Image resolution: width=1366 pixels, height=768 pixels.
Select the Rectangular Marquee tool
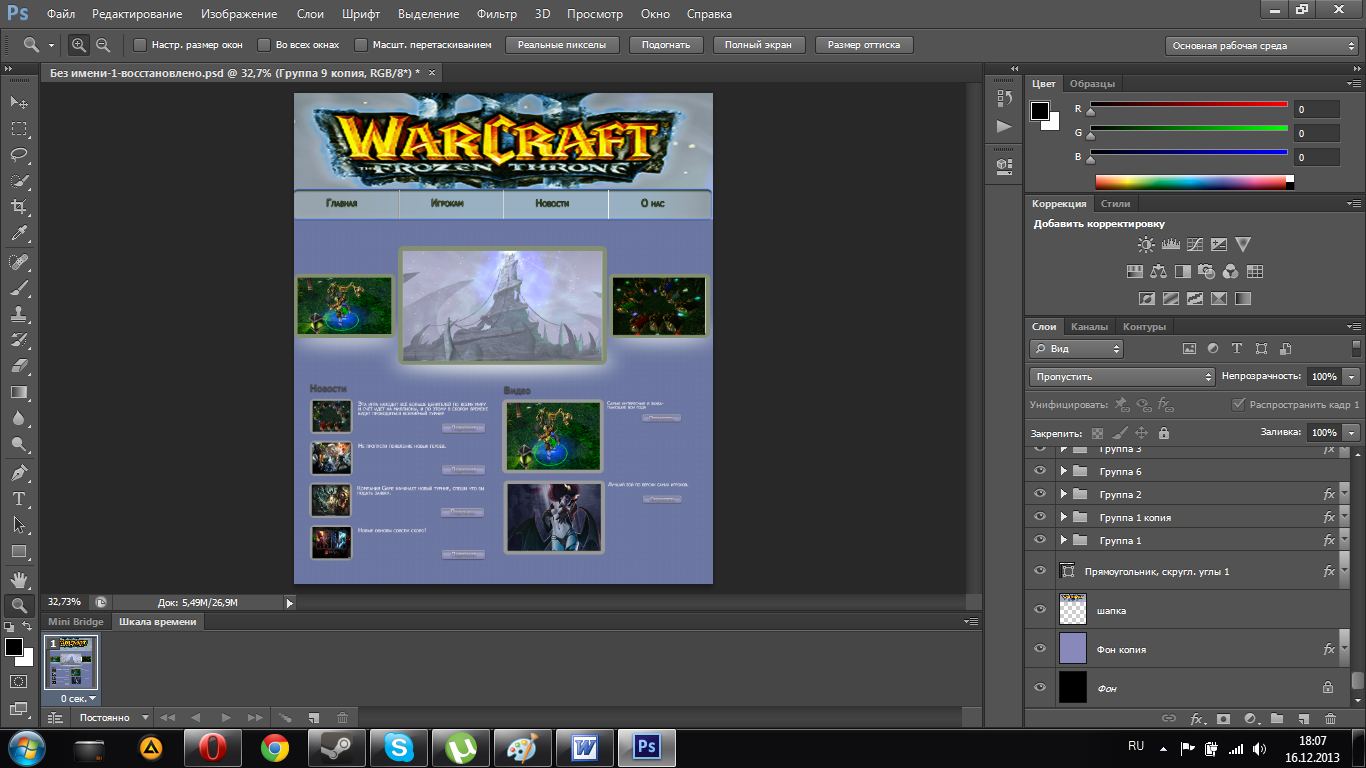point(19,128)
